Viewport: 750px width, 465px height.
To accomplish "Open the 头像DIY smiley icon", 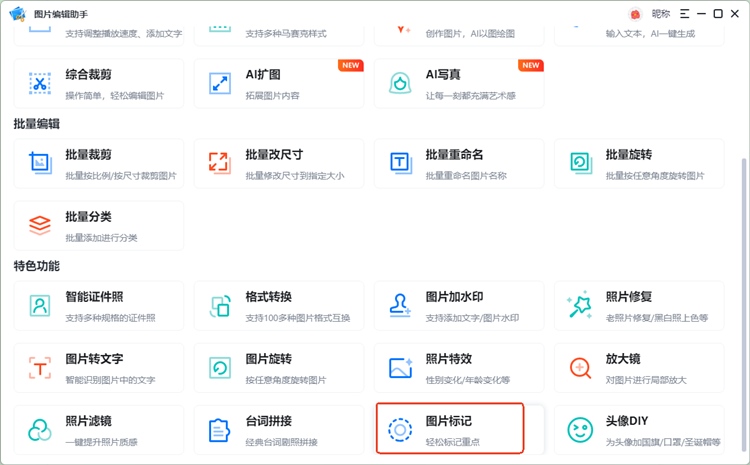I will pyautogui.click(x=580, y=430).
